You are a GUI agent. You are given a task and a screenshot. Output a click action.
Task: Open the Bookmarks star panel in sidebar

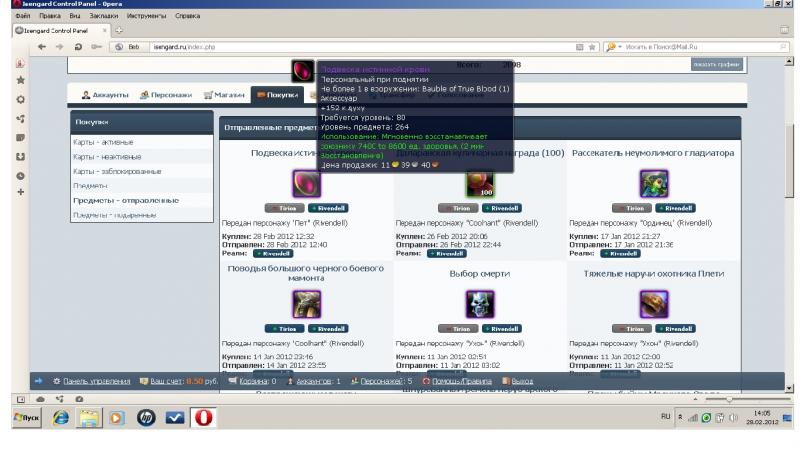(x=20, y=80)
